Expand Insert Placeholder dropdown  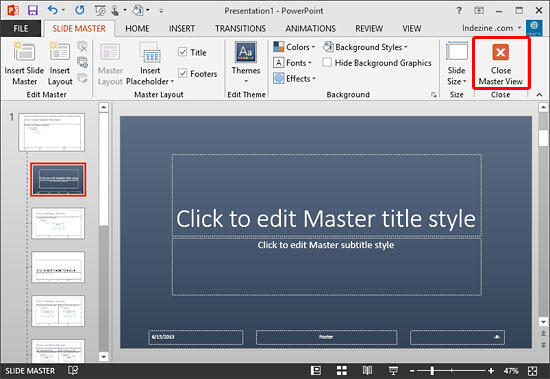(150, 64)
